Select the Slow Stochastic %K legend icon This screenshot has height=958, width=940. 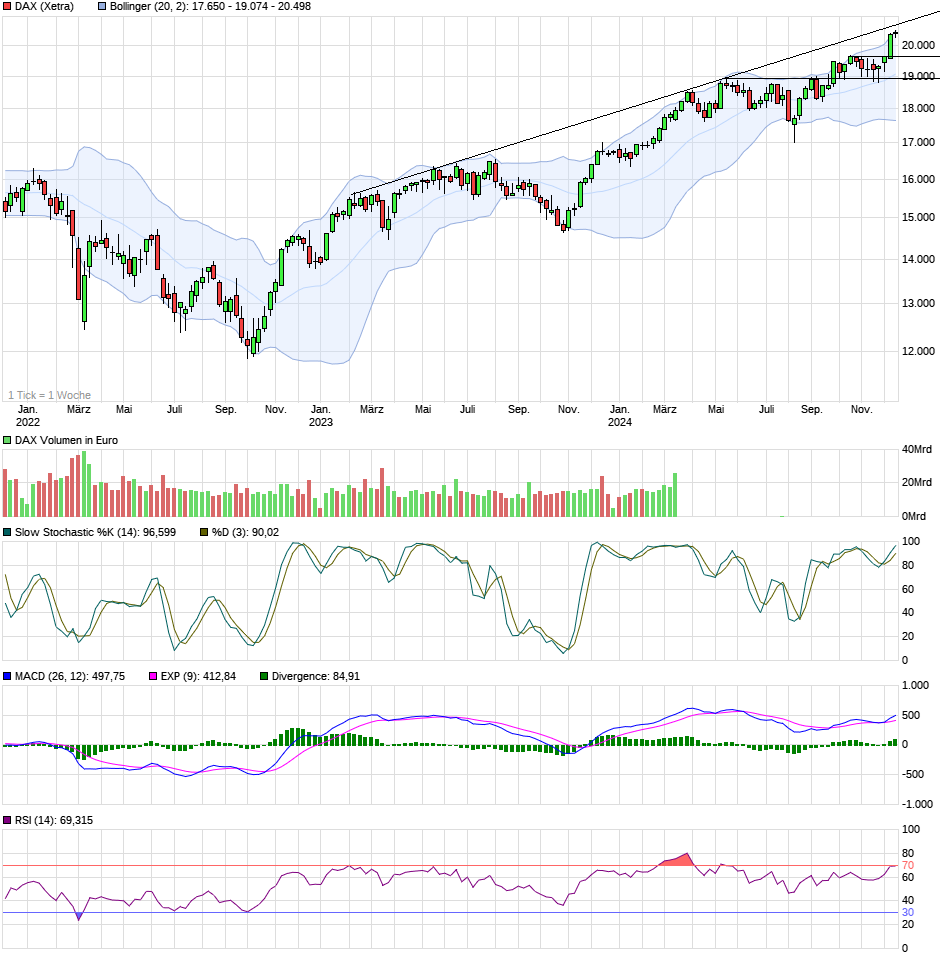(x=8, y=533)
